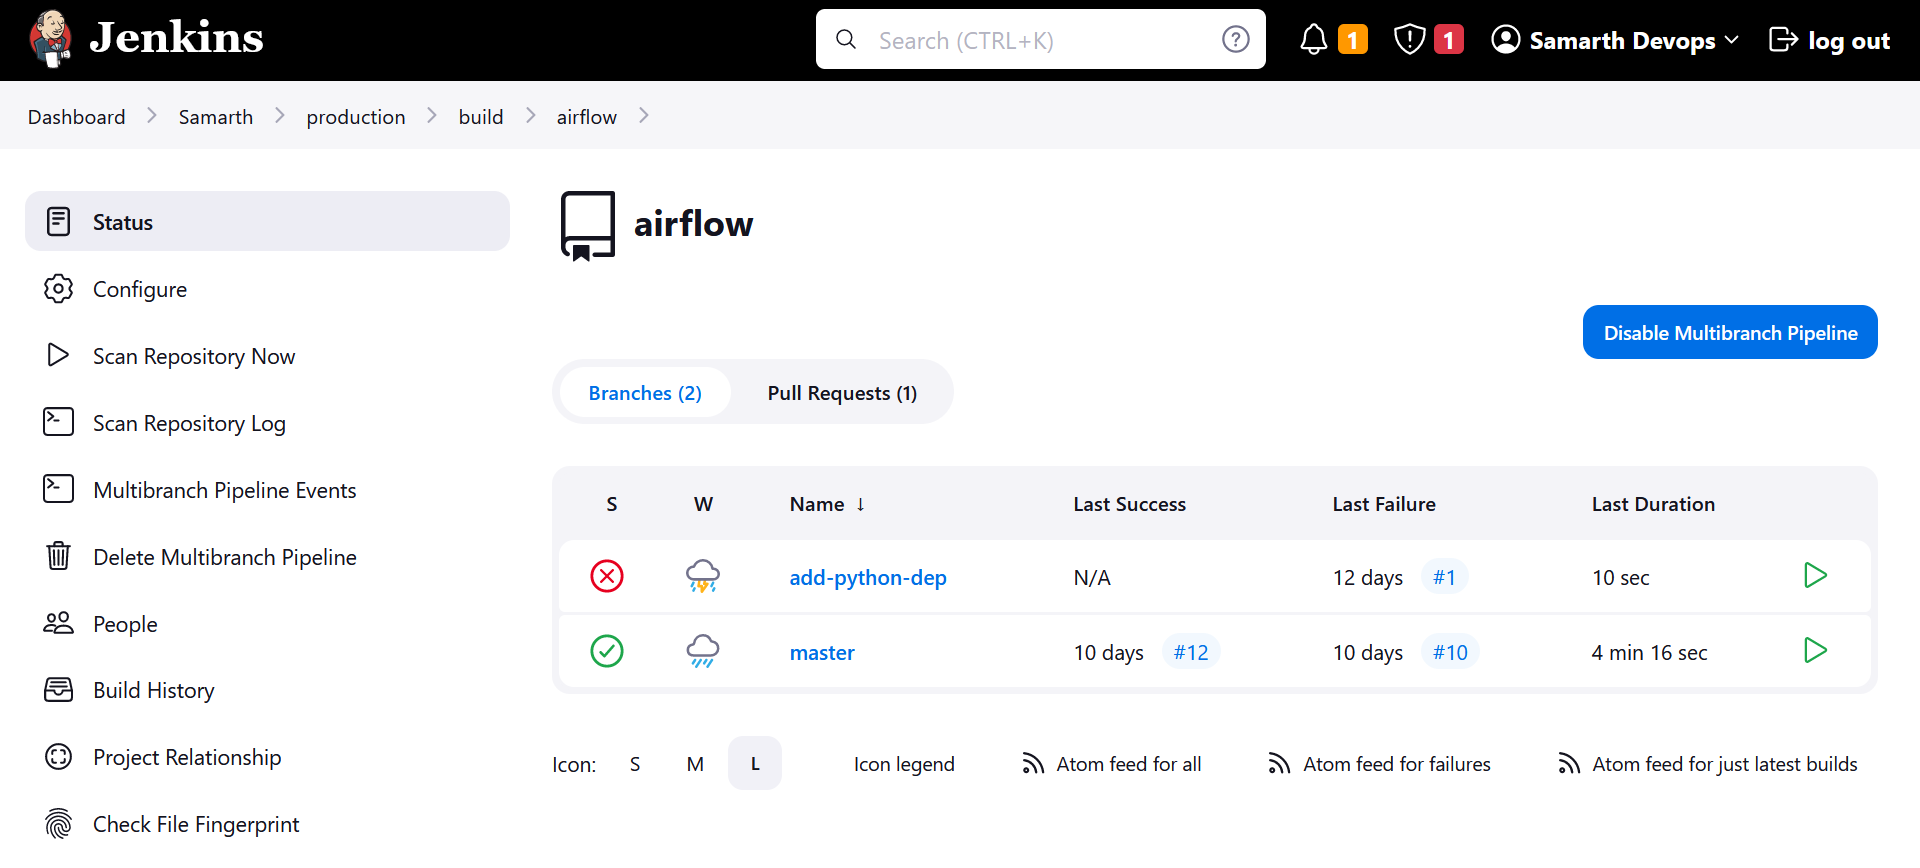Click RSS icon for Atom feed for failures
Image resolution: width=1920 pixels, height=868 pixels.
click(1279, 764)
